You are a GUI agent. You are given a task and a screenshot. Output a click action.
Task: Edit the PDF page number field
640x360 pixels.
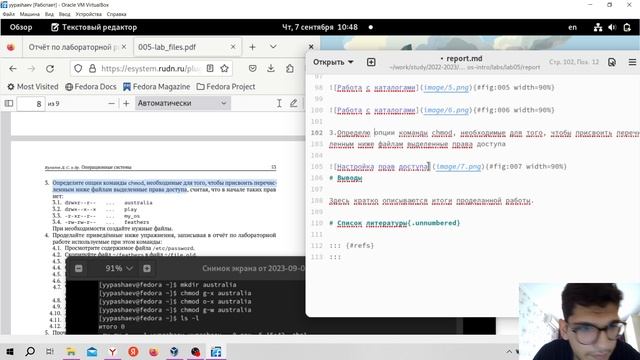click(31, 103)
